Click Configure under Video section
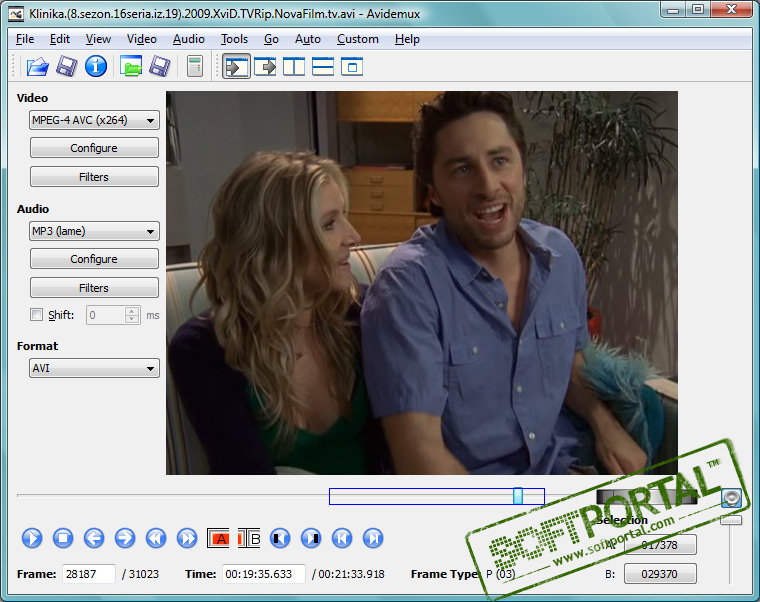Screen dimensions: 760x602 (94, 148)
